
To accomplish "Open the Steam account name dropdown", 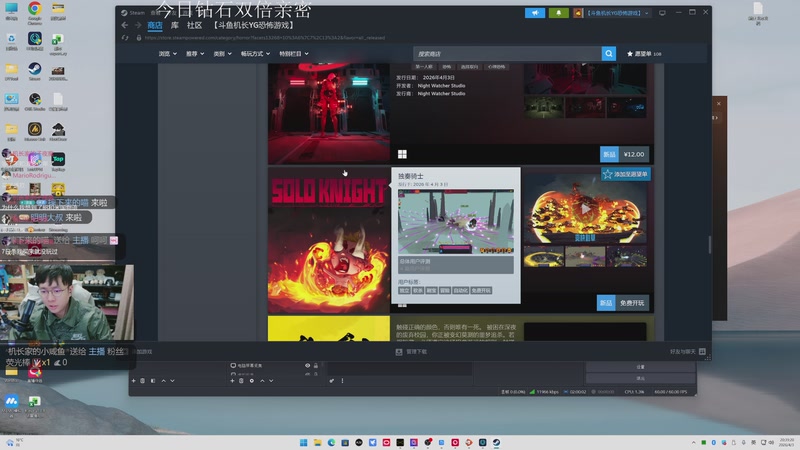I will (617, 13).
